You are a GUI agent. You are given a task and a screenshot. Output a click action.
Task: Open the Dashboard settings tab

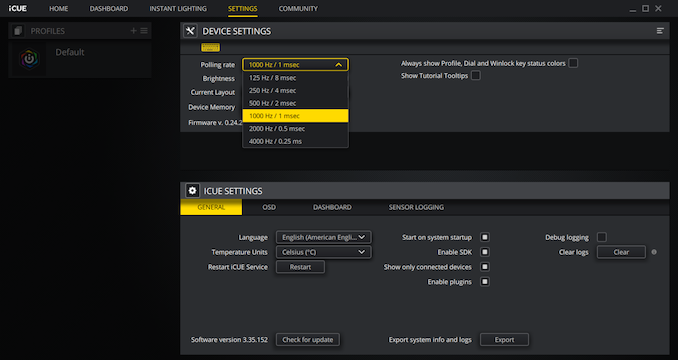(x=332, y=207)
